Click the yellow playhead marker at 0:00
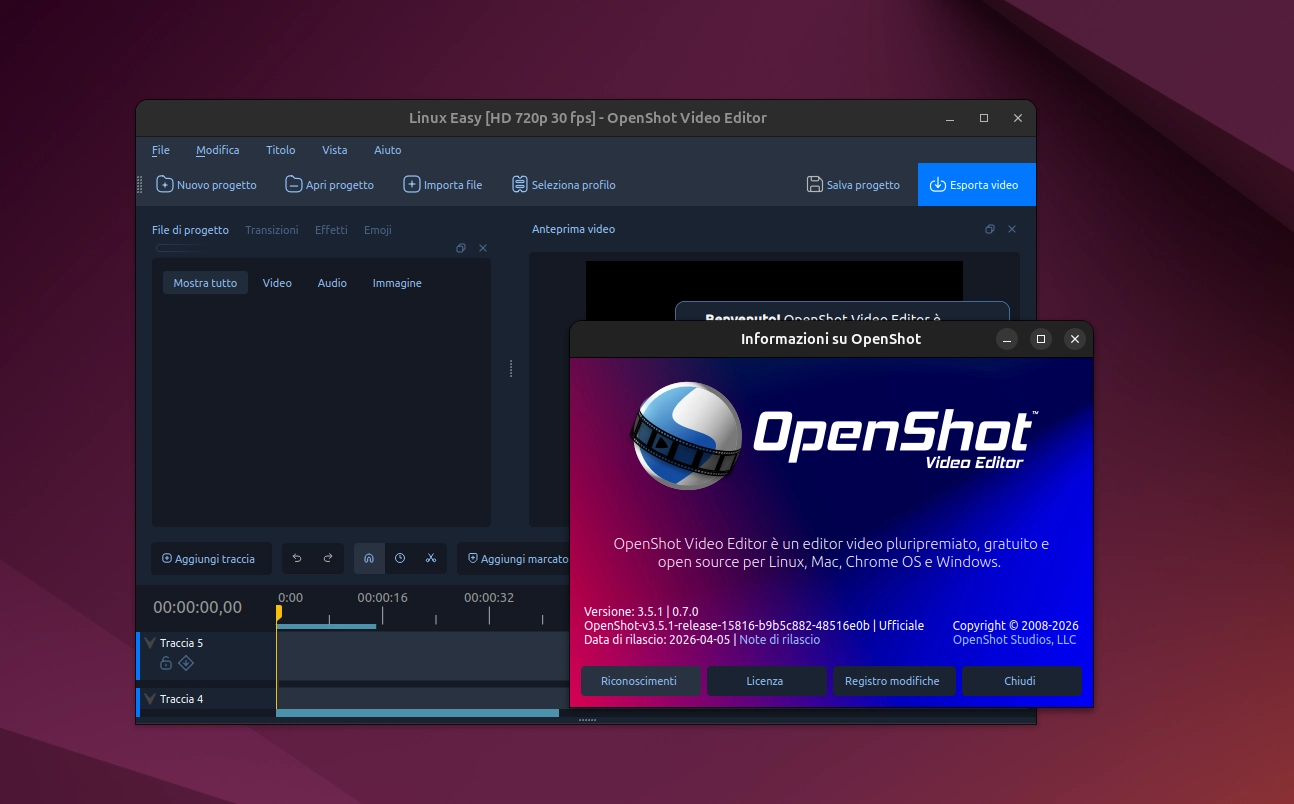 [280, 609]
